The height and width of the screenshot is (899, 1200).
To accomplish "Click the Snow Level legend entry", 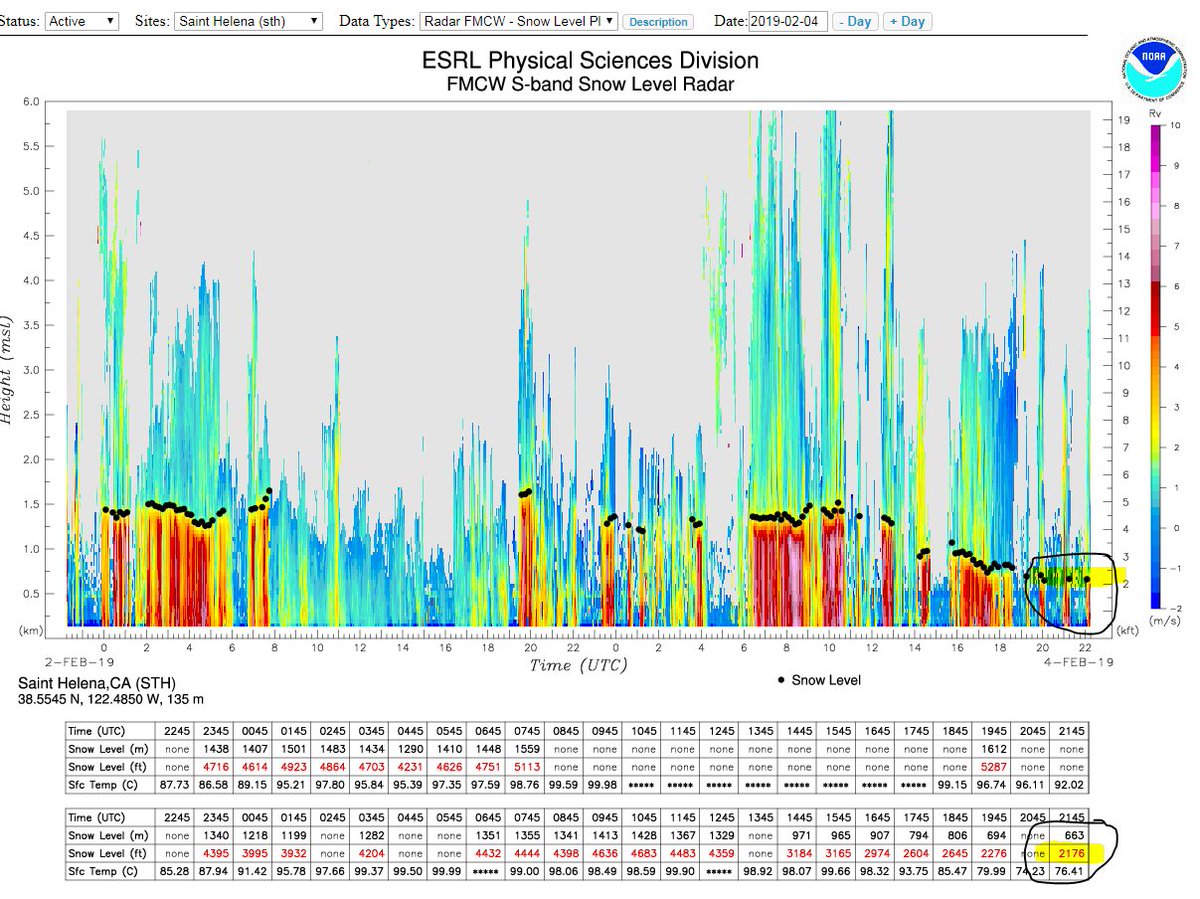I will pos(819,680).
